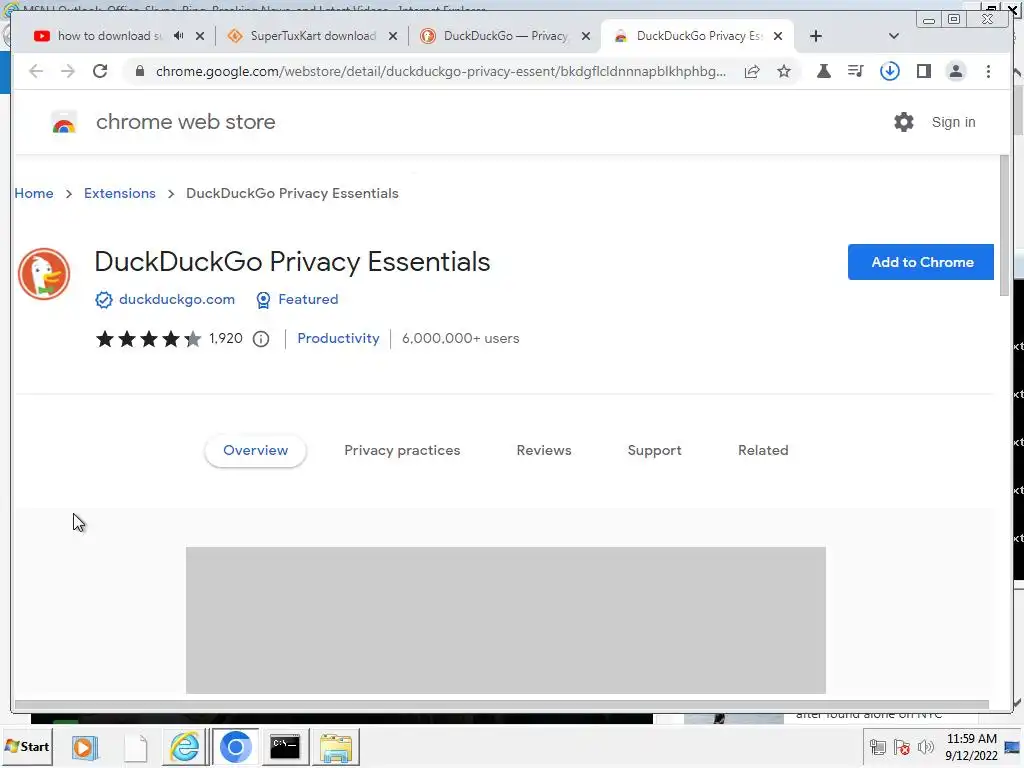This screenshot has width=1024, height=768.
Task: Bookmark this tab with star icon
Action: tap(784, 71)
